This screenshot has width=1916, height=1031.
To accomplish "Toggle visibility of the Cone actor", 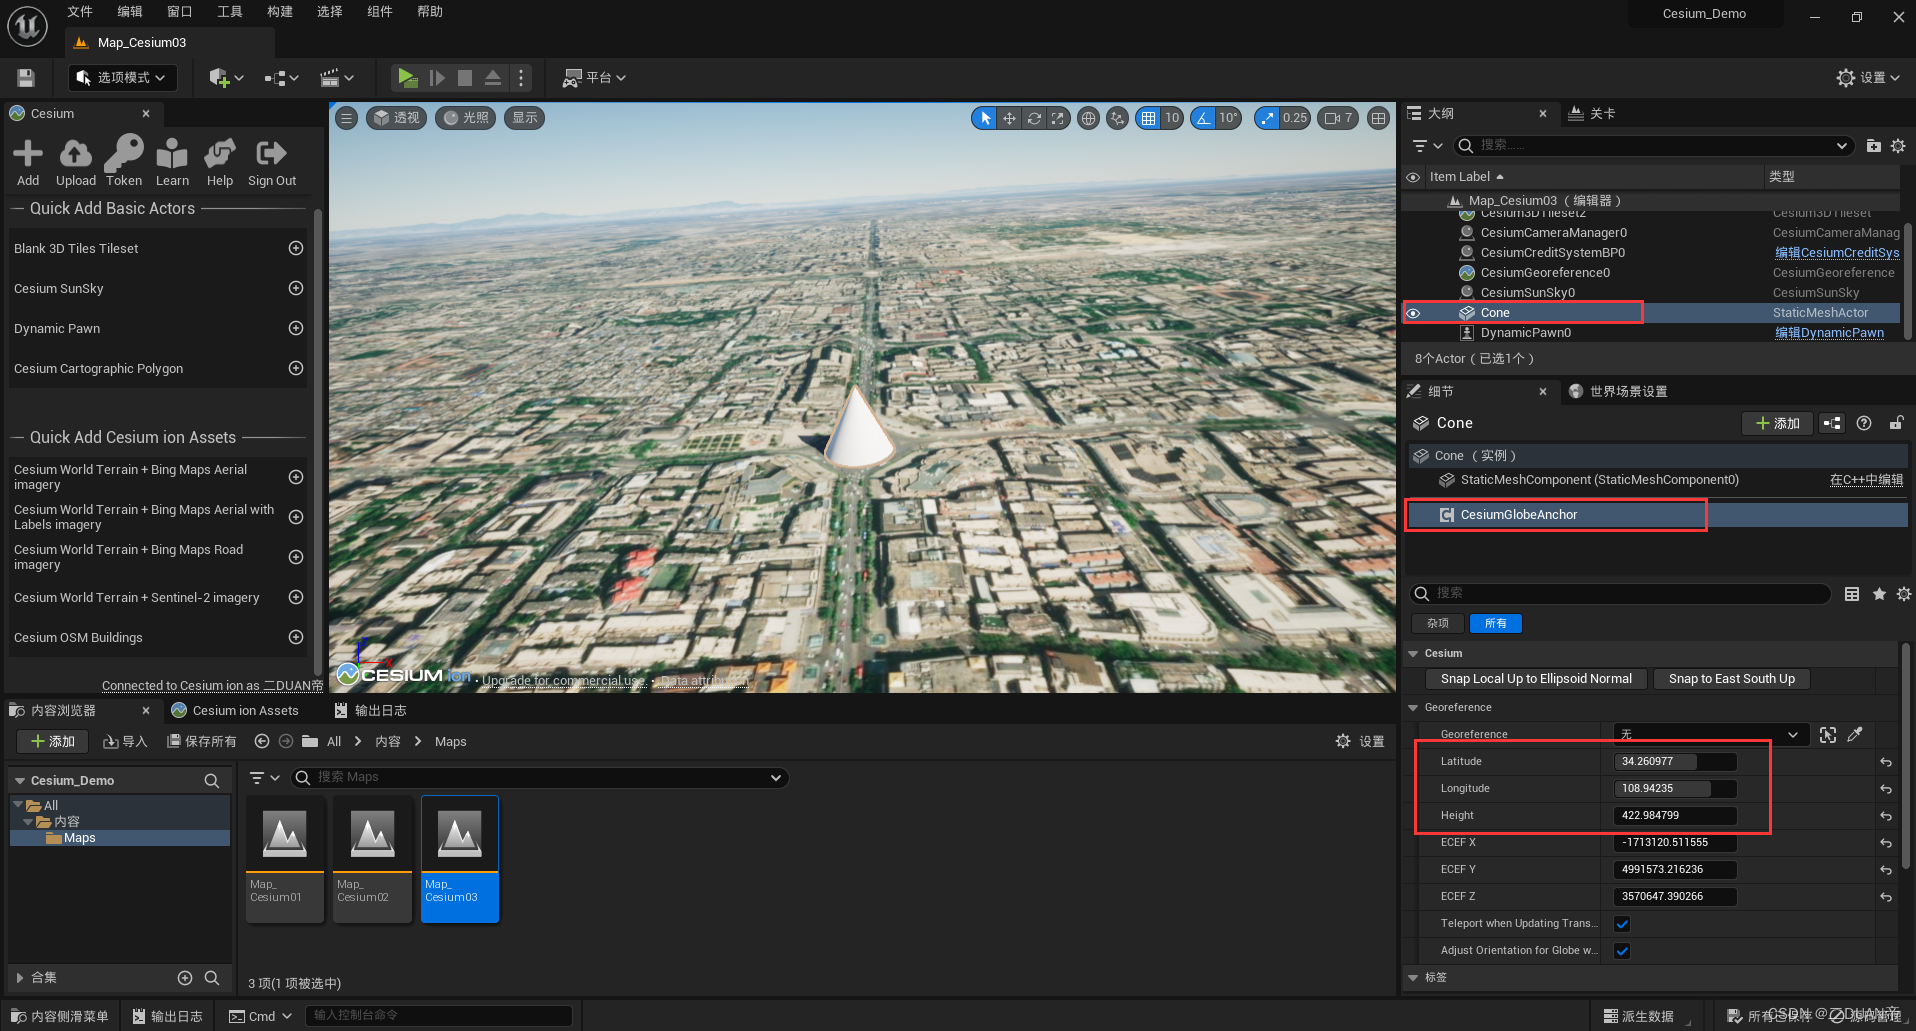I will [x=1413, y=312].
